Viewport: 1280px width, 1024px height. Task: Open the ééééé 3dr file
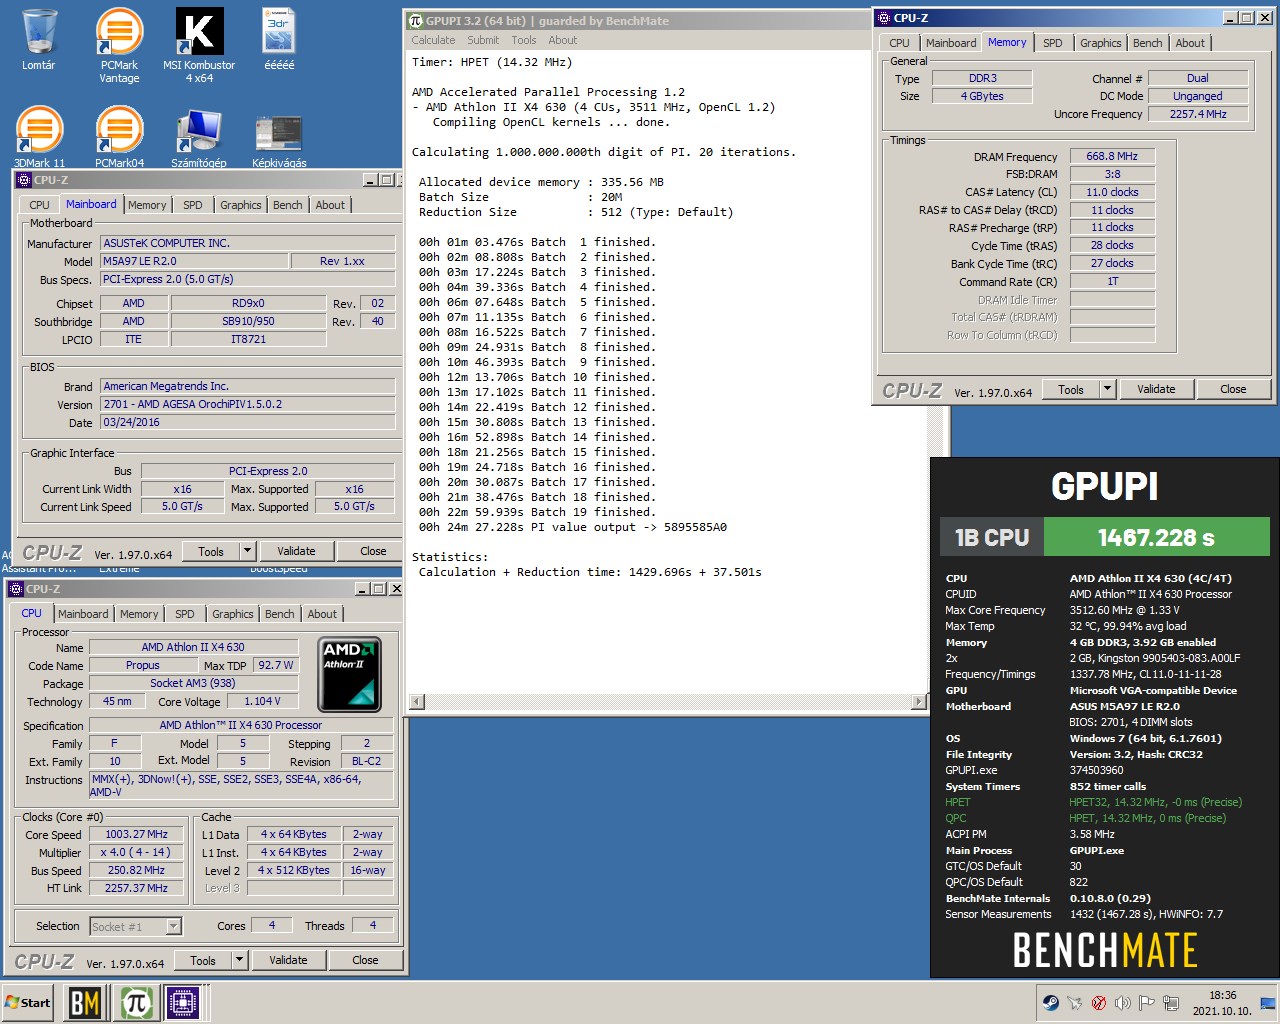coord(279,40)
